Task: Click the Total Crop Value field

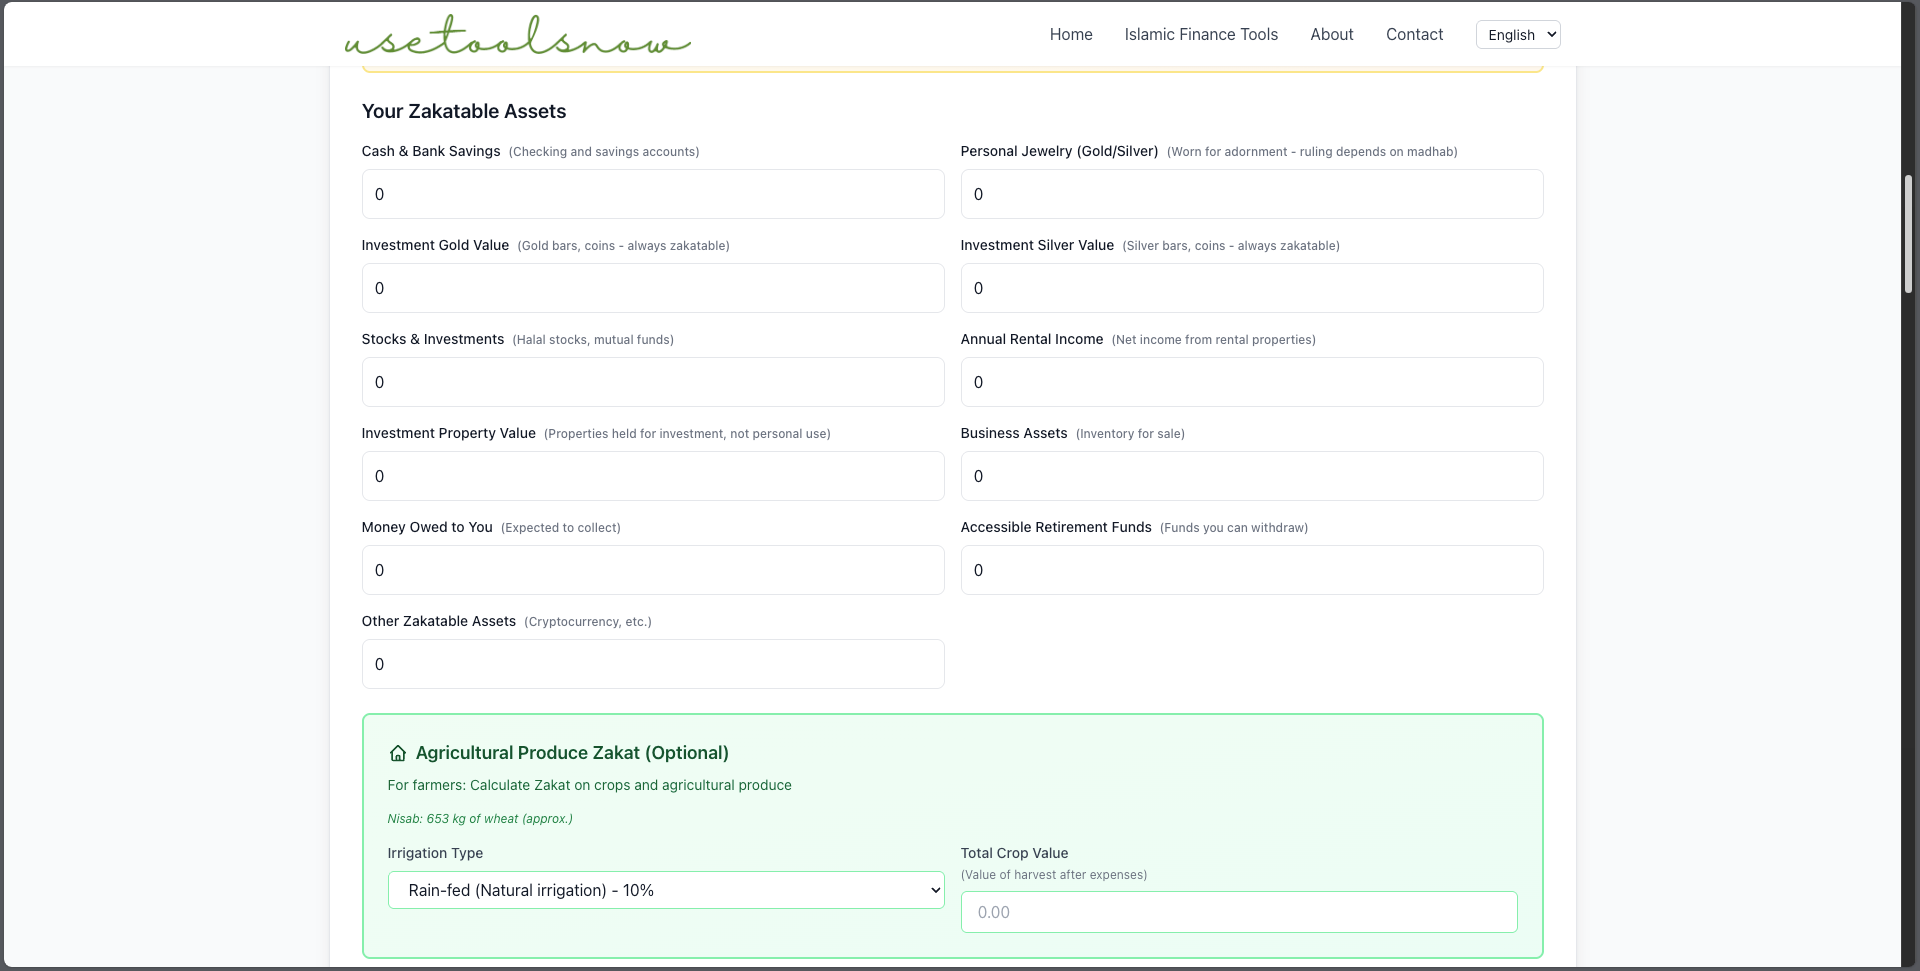Action: tap(1238, 912)
